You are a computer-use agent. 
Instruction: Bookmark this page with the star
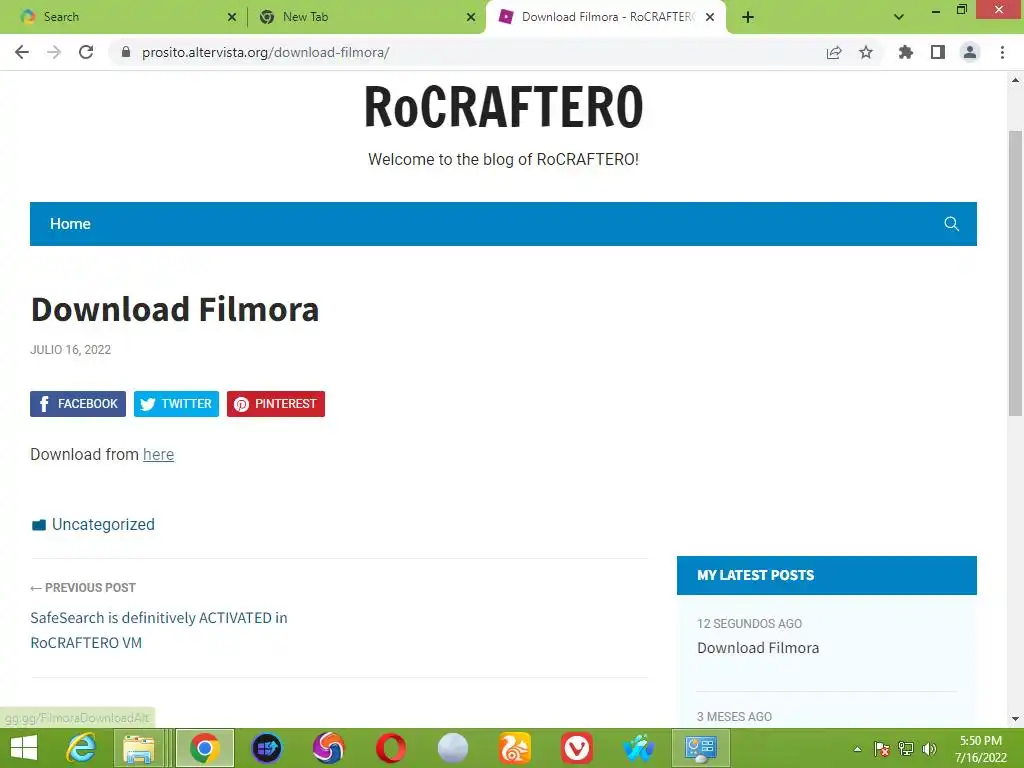866,52
